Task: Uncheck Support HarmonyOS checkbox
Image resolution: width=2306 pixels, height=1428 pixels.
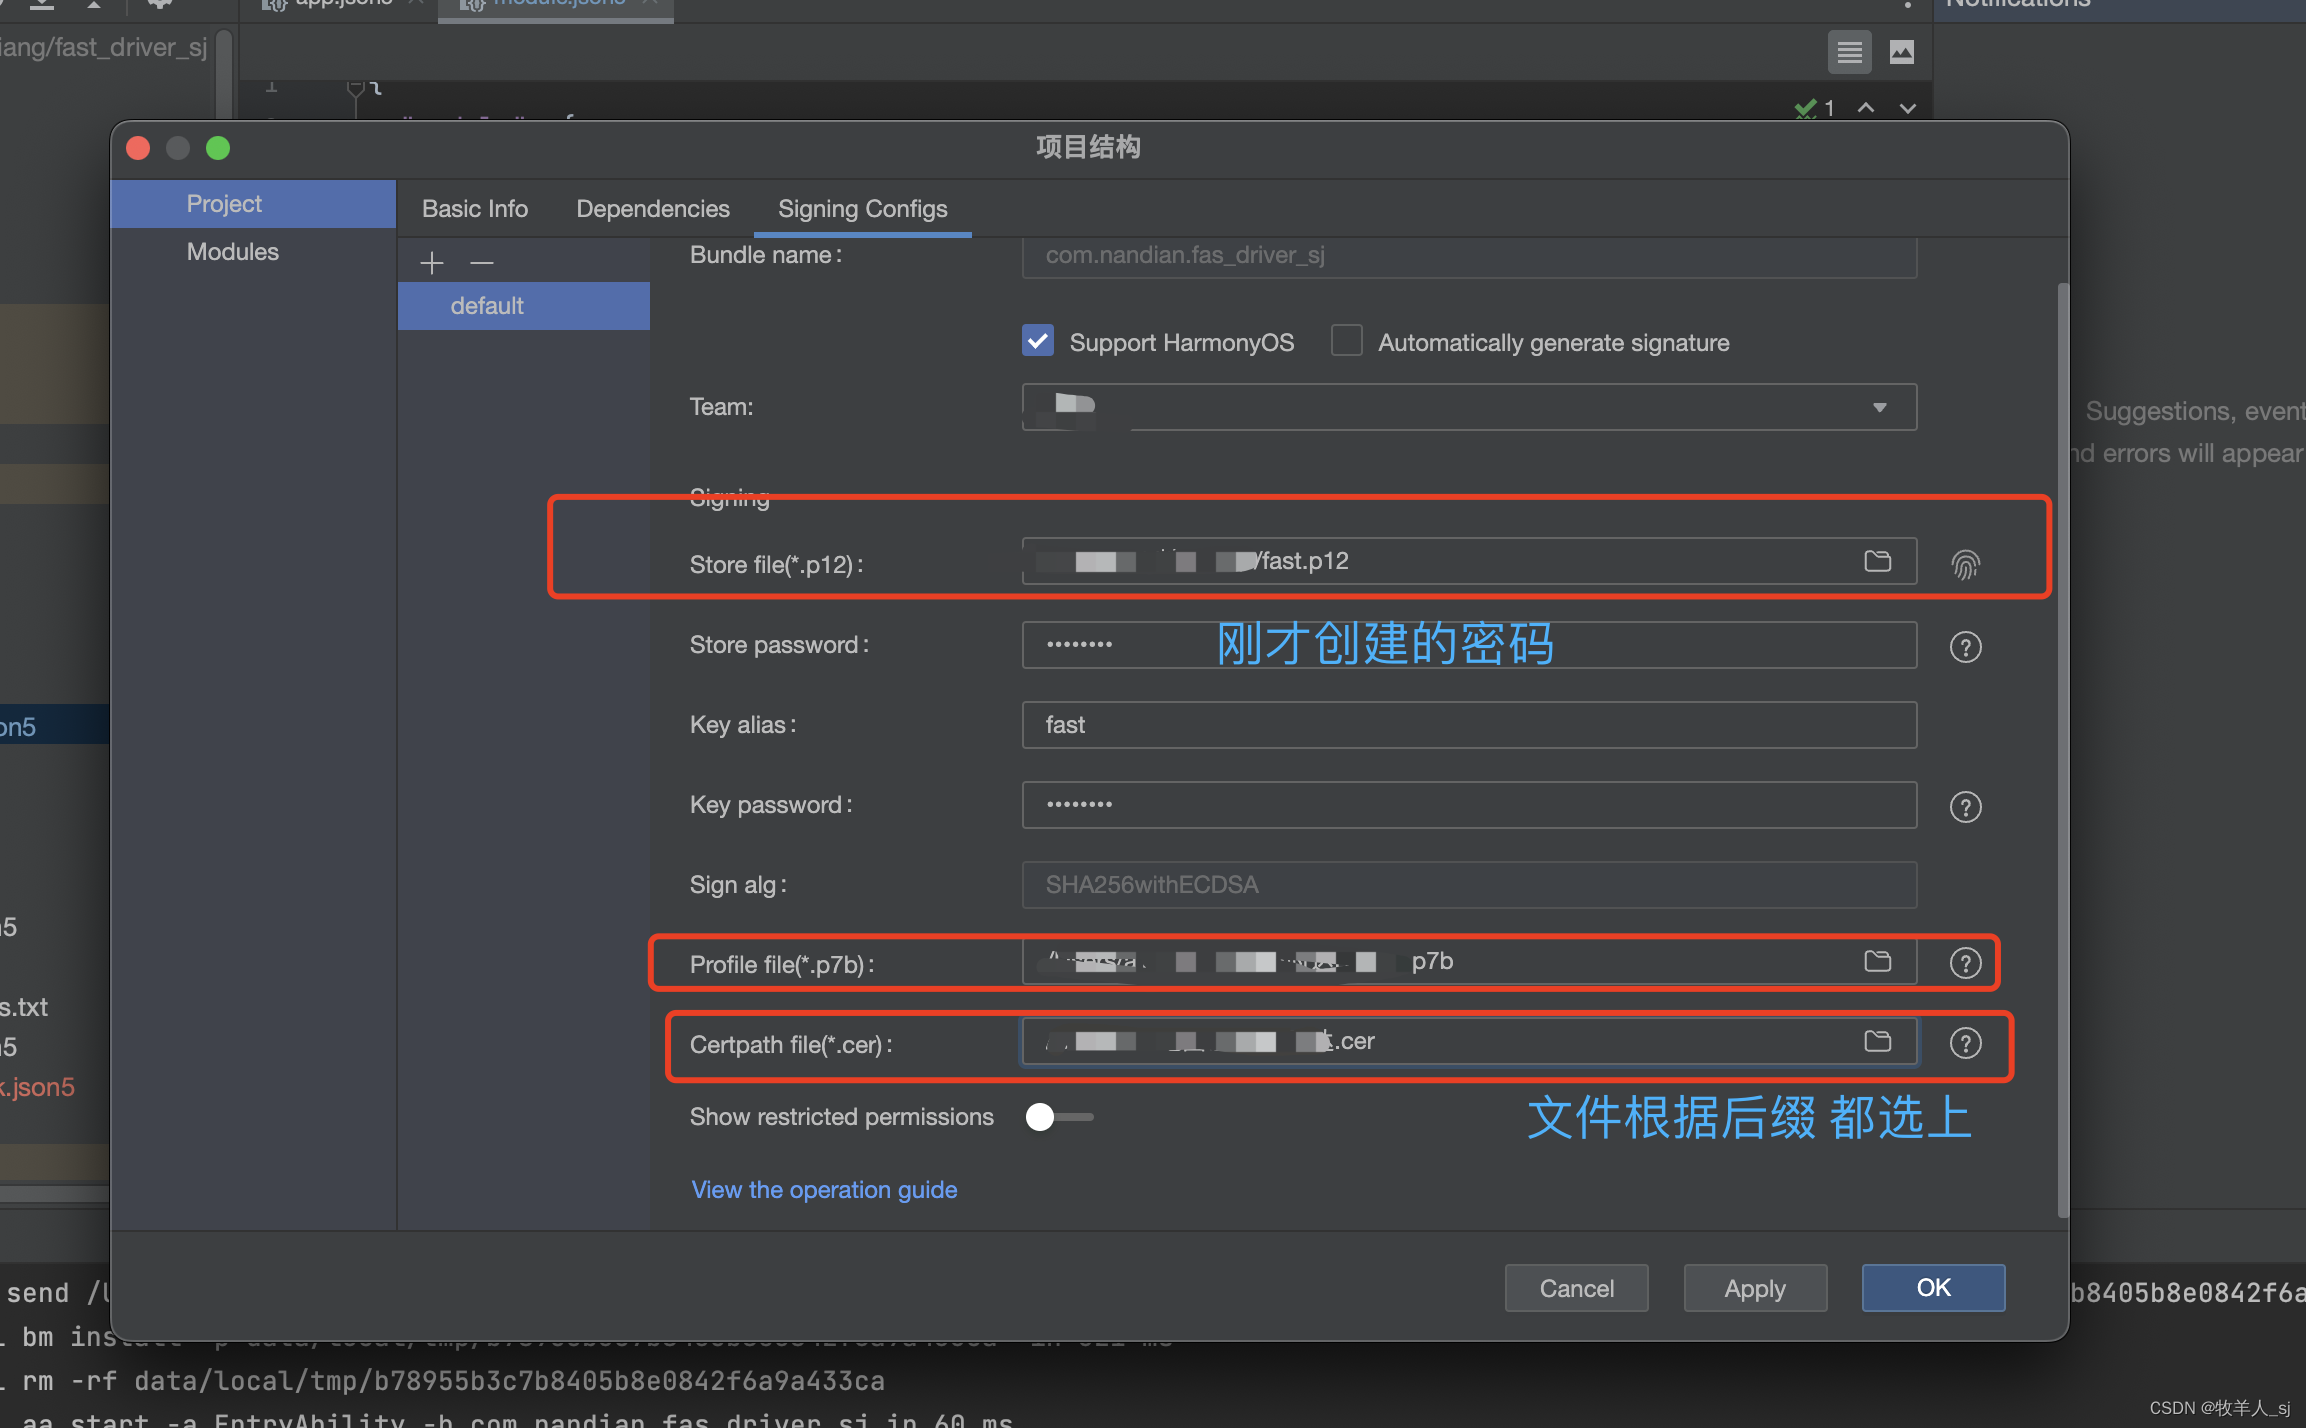Action: click(1038, 341)
